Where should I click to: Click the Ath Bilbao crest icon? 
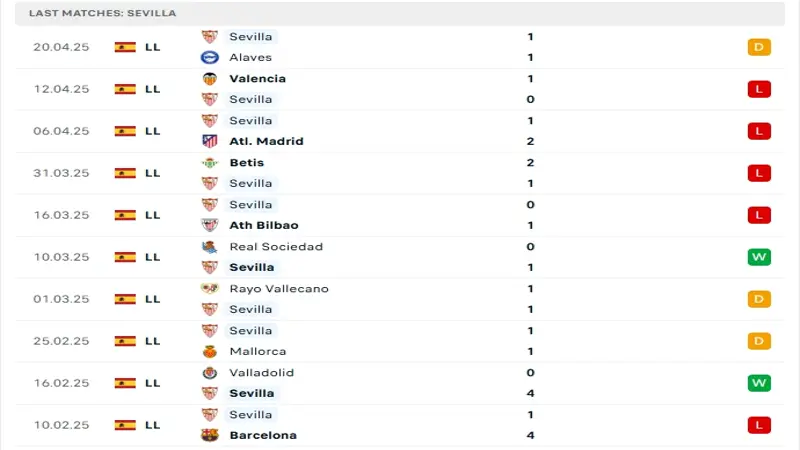pyautogui.click(x=210, y=225)
